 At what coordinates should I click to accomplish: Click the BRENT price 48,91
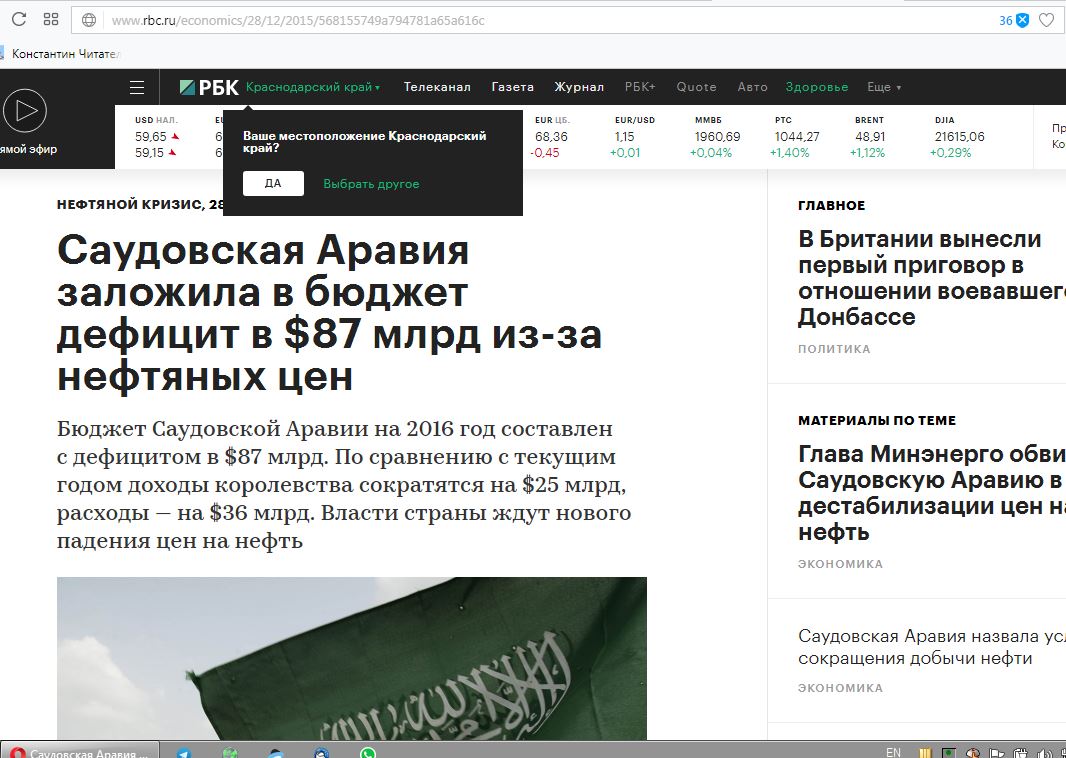point(870,137)
